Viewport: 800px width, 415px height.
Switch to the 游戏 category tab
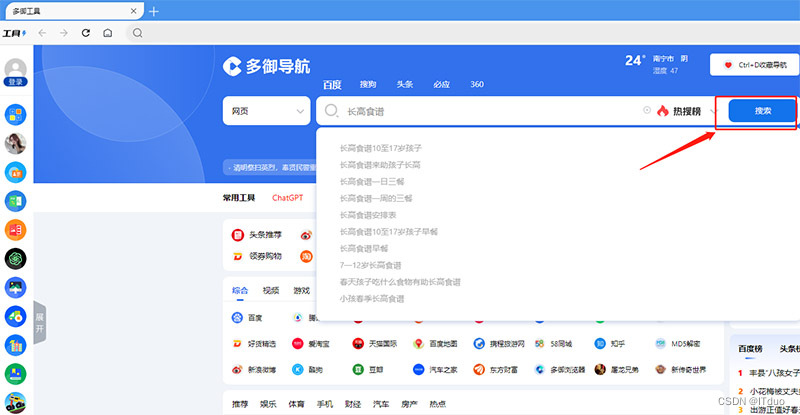tap(302, 290)
